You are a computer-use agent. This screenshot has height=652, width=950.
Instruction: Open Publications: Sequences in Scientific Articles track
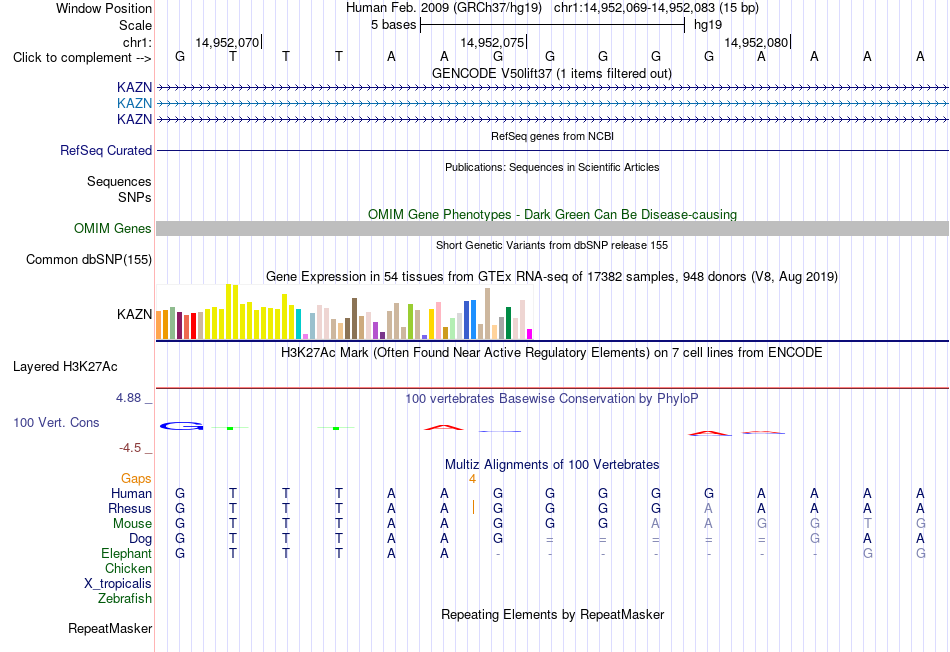(552, 167)
